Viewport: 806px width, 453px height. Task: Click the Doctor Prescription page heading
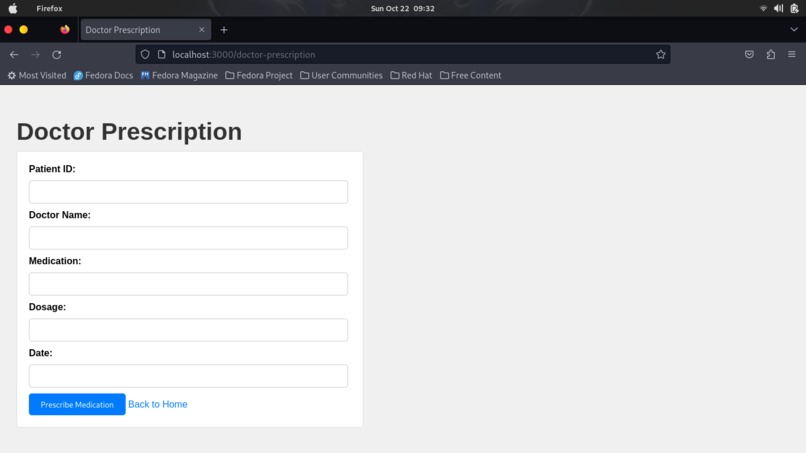(x=130, y=132)
